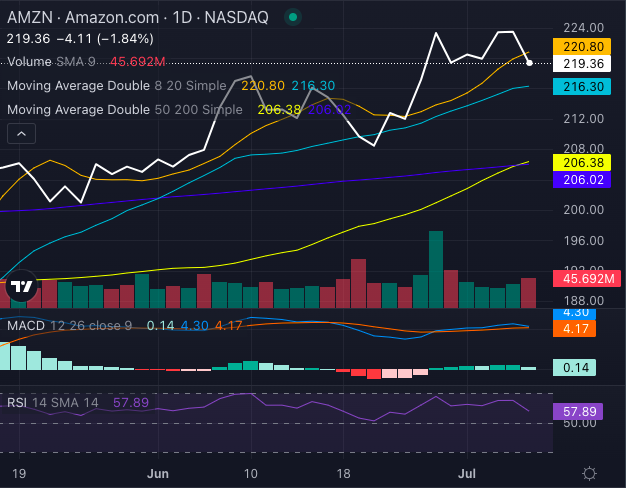Click the 188.00 price scale value
The width and height of the screenshot is (626, 488).
pos(583,300)
